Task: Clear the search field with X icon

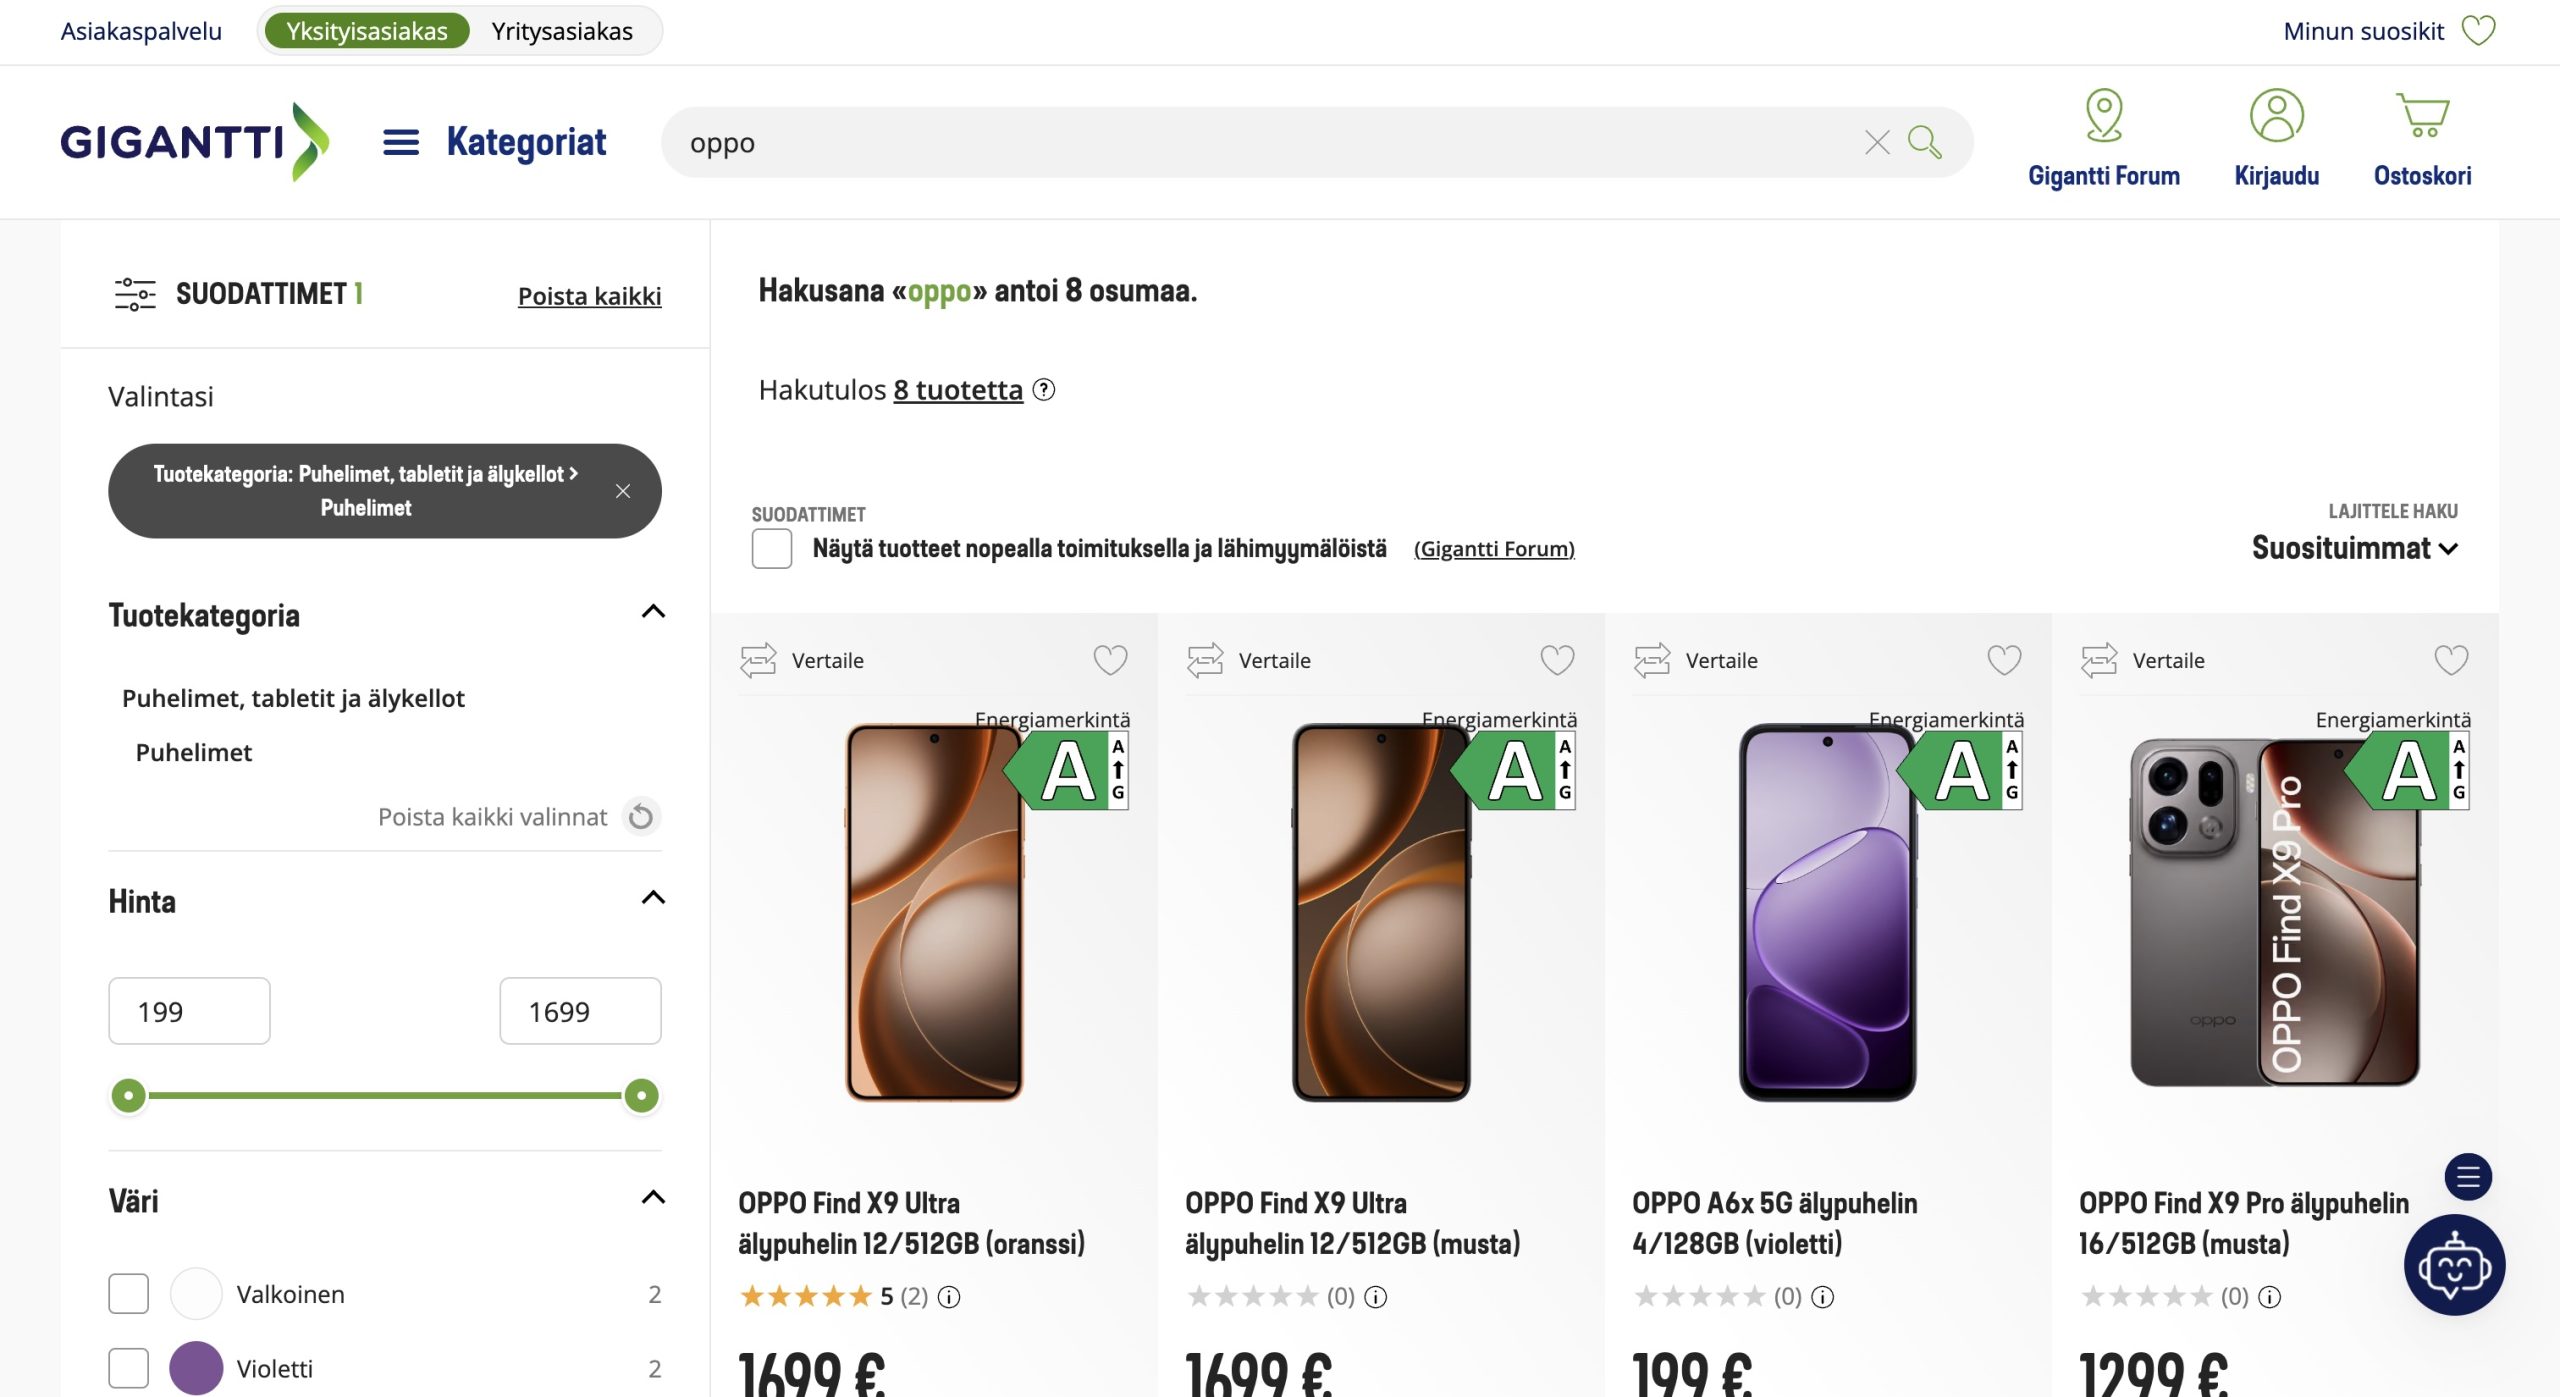Action: pos(1877,142)
